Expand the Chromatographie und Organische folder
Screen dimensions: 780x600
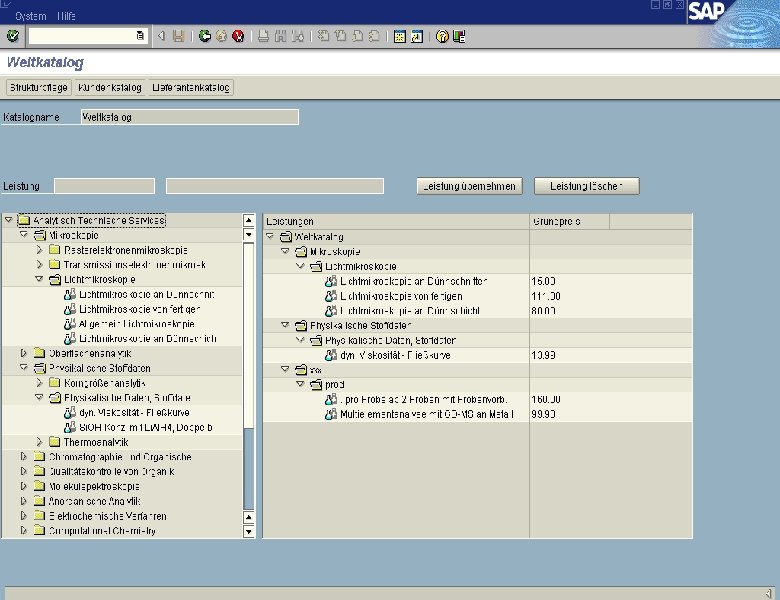pos(23,457)
